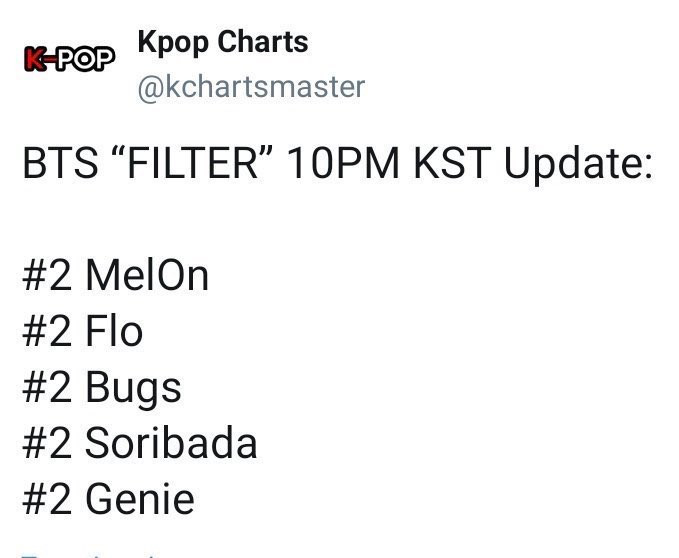Click the BTS text in the tweet

tap(60, 163)
